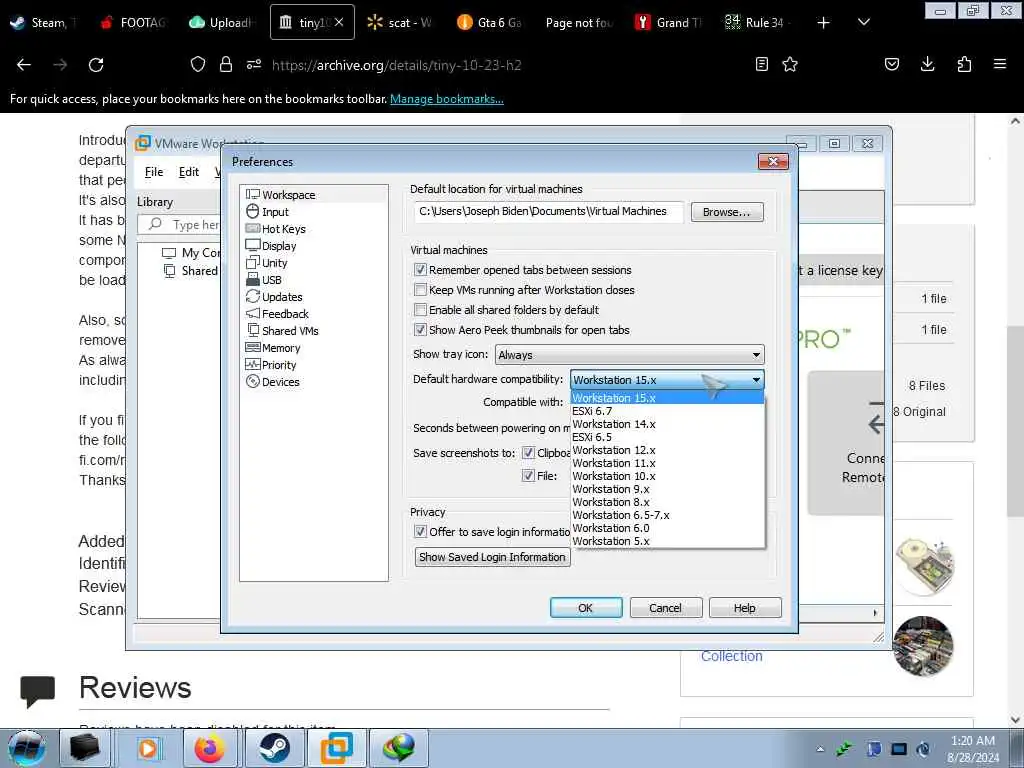
Task: Select Updates preferences category
Action: 274,296
